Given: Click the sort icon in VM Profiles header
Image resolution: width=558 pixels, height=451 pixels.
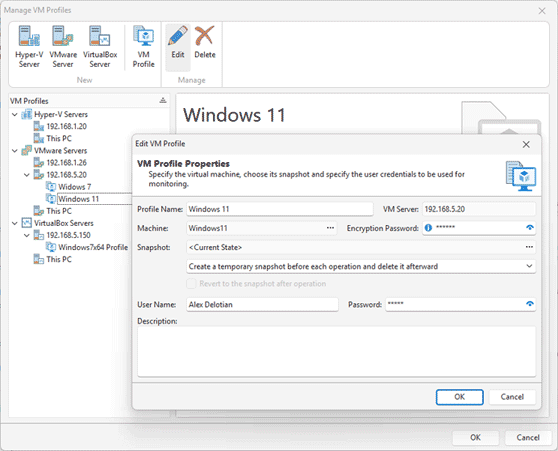Looking at the screenshot, I should [163, 100].
